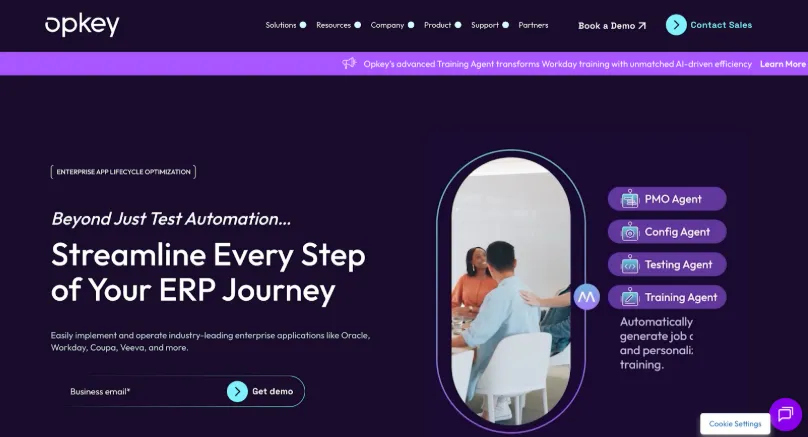Screen dimensions: 808x437
Task: Click the Testing Agent icon
Action: 629,264
